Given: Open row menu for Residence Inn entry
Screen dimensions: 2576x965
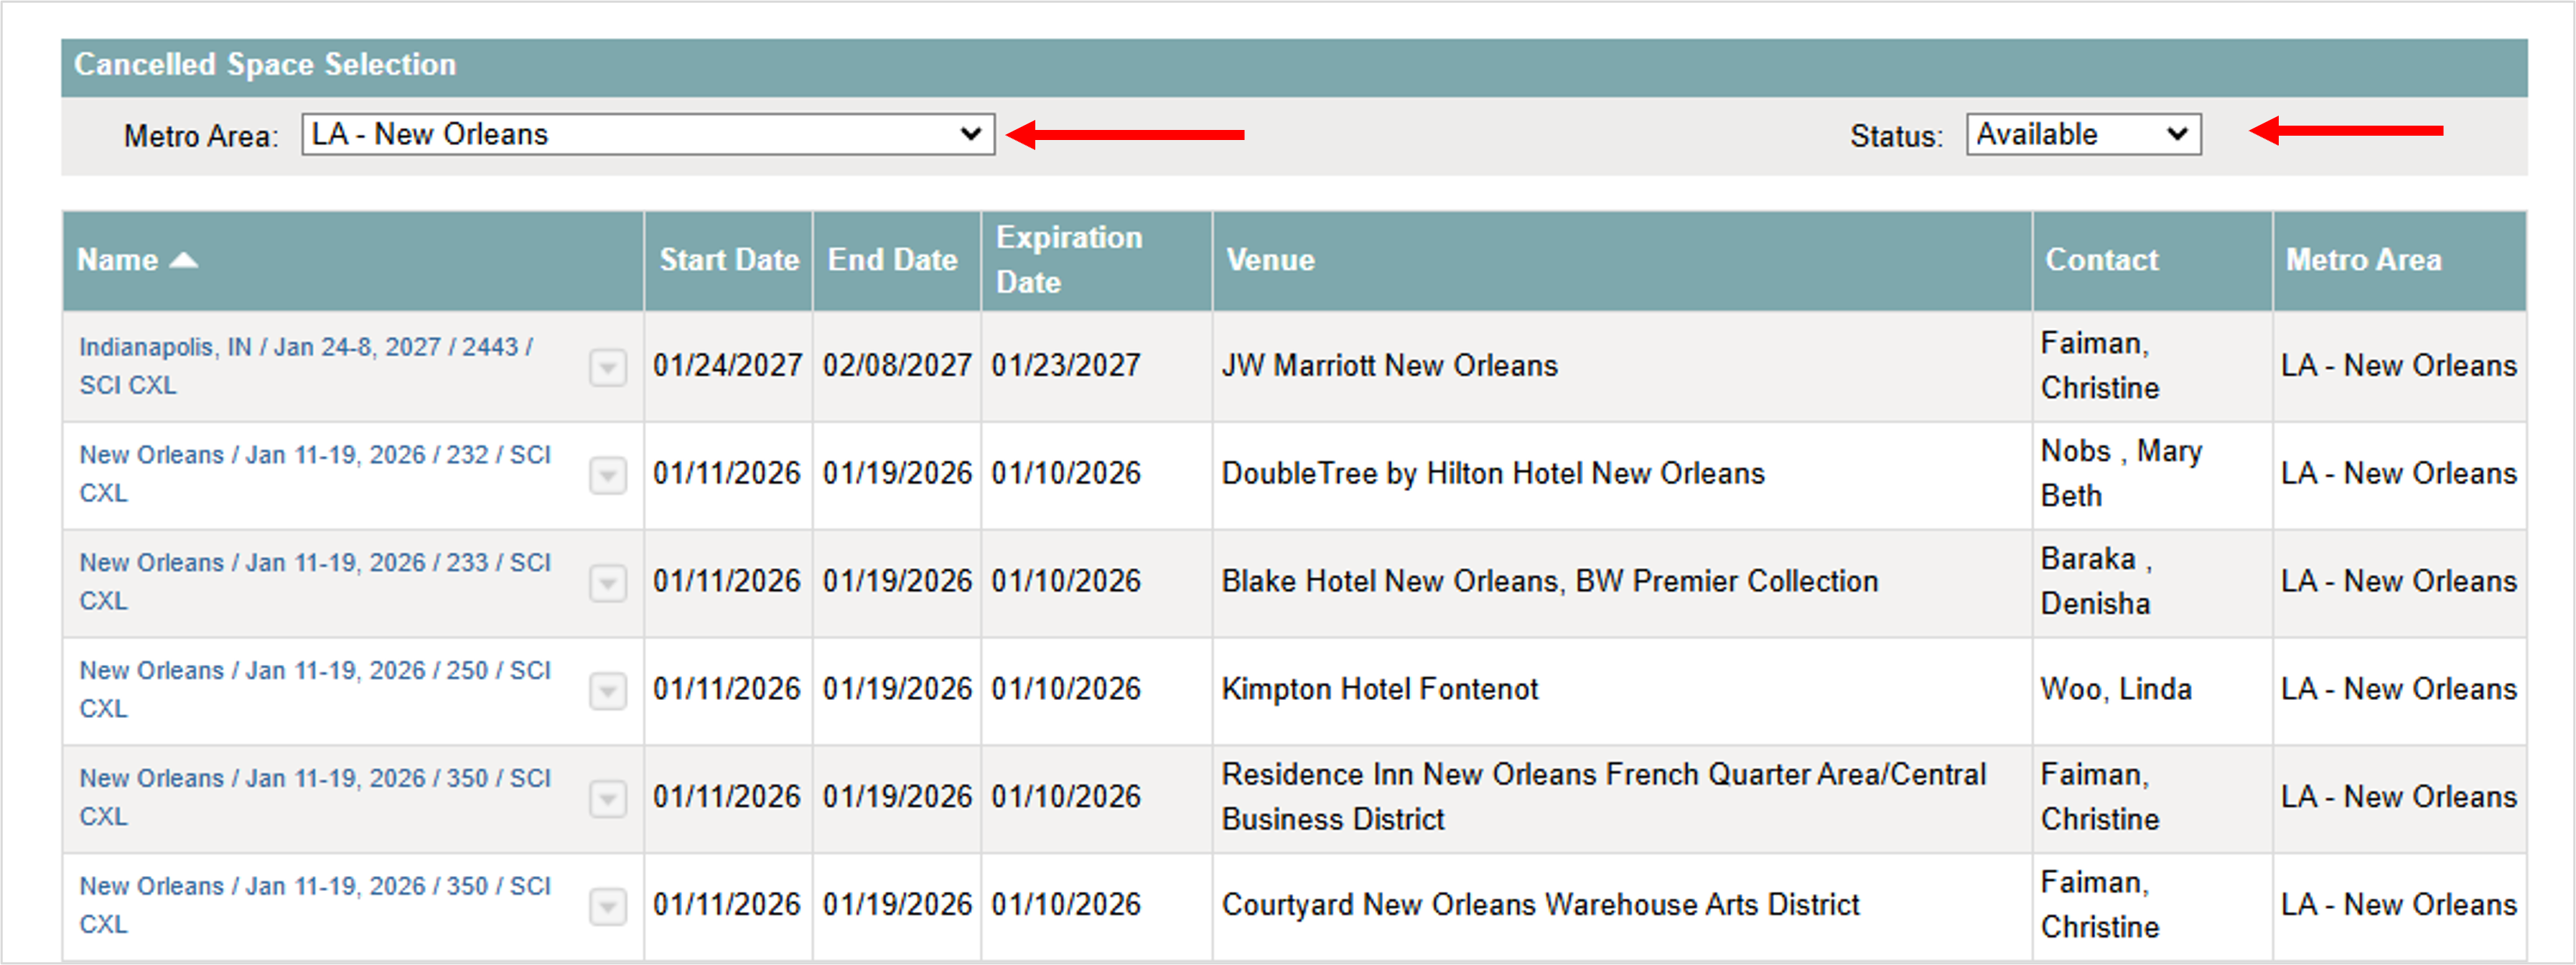Looking at the screenshot, I should coord(607,799).
